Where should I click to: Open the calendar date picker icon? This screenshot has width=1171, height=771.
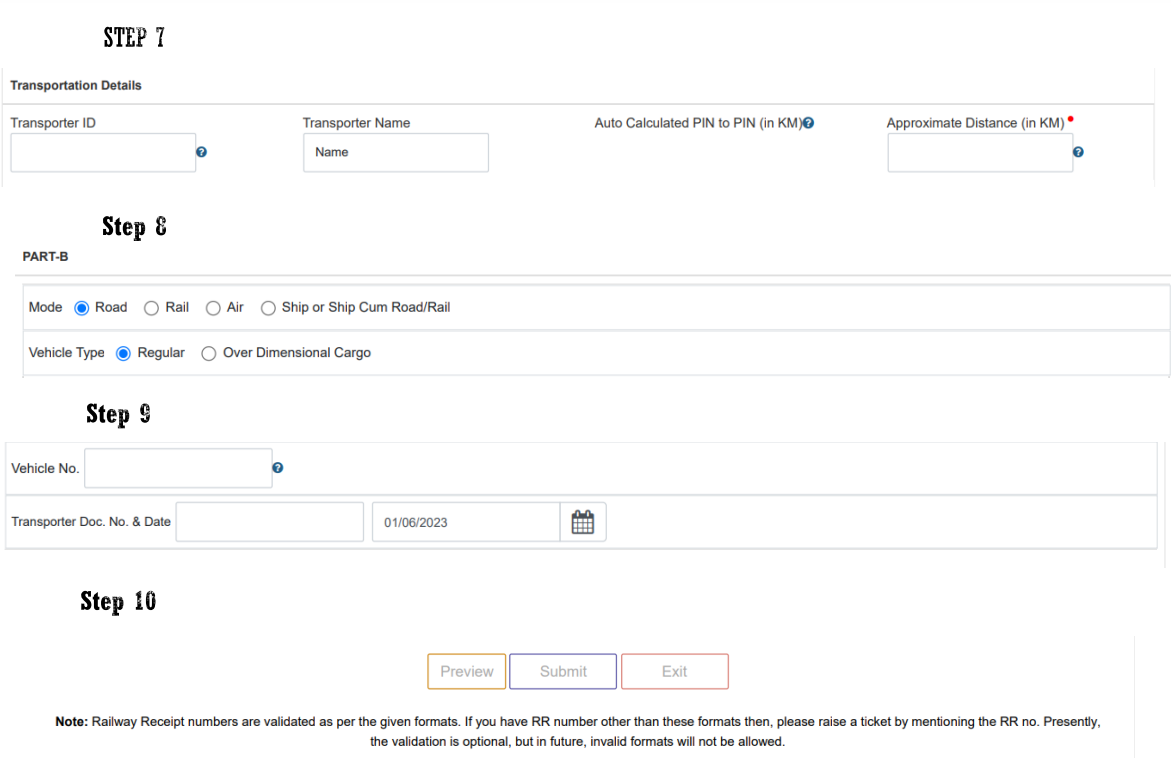pos(583,522)
